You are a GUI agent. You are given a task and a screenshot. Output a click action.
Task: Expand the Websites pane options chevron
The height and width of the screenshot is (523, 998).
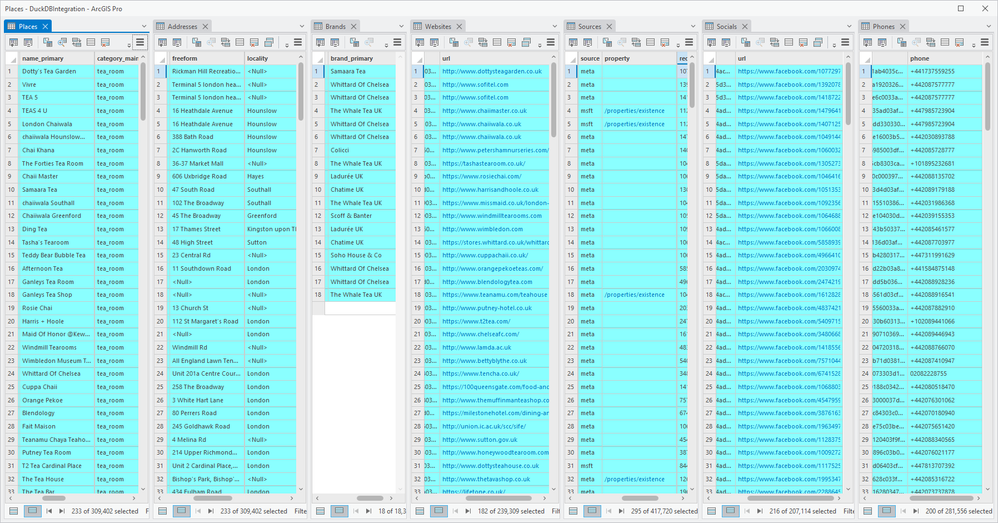[x=555, y=26]
